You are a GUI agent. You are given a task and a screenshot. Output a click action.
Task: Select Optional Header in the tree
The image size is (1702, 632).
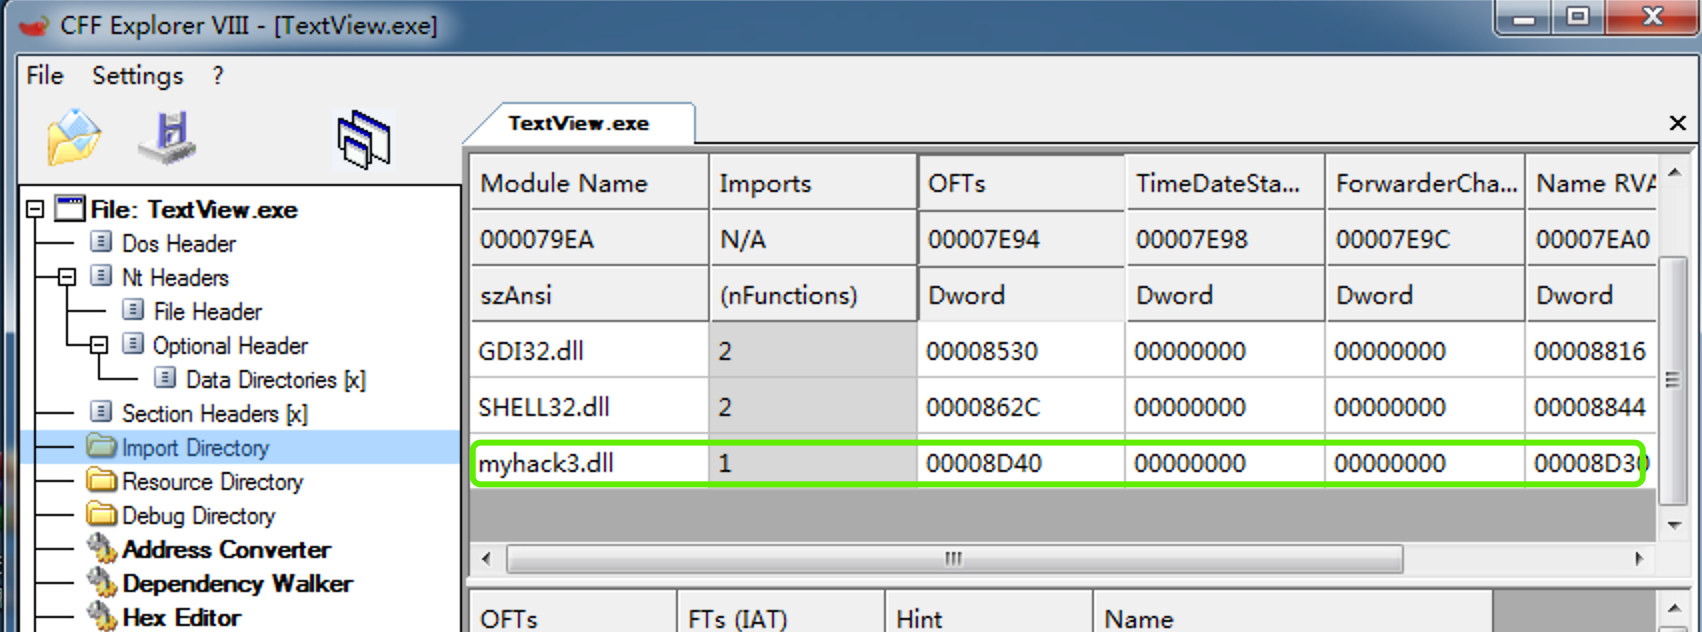(230, 345)
